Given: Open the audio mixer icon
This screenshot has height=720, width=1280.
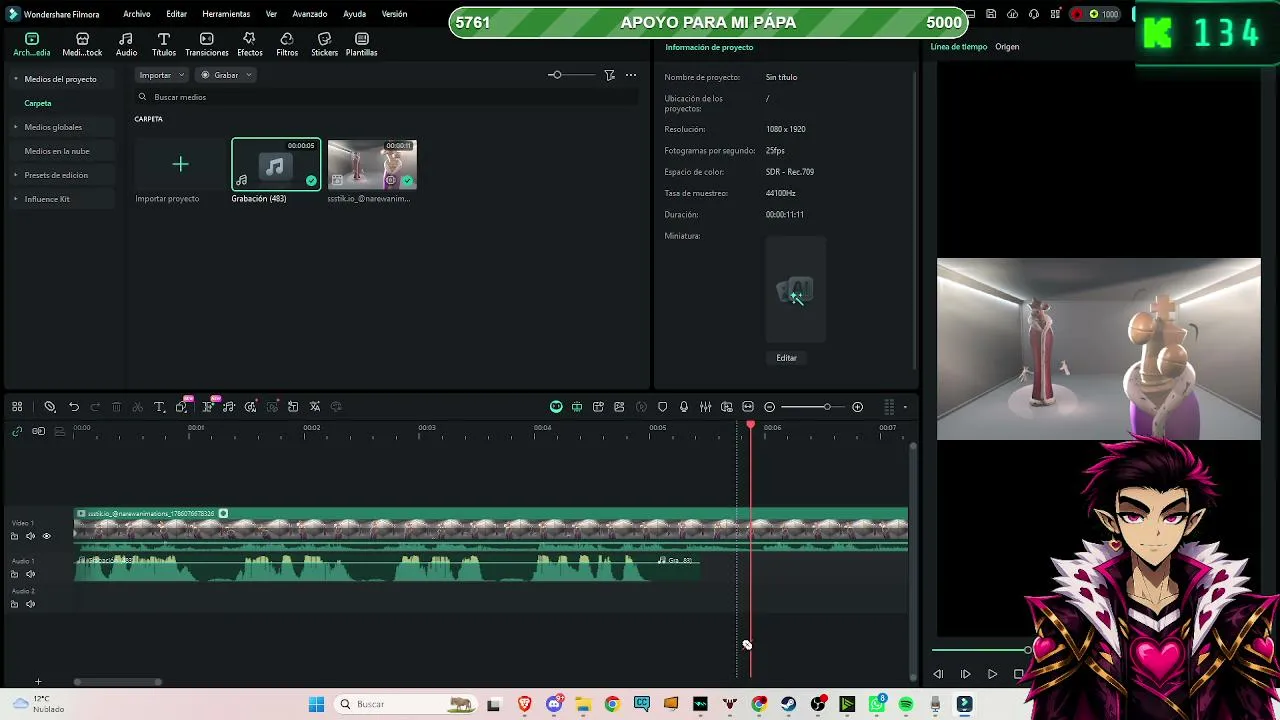Looking at the screenshot, I should pyautogui.click(x=705, y=407).
